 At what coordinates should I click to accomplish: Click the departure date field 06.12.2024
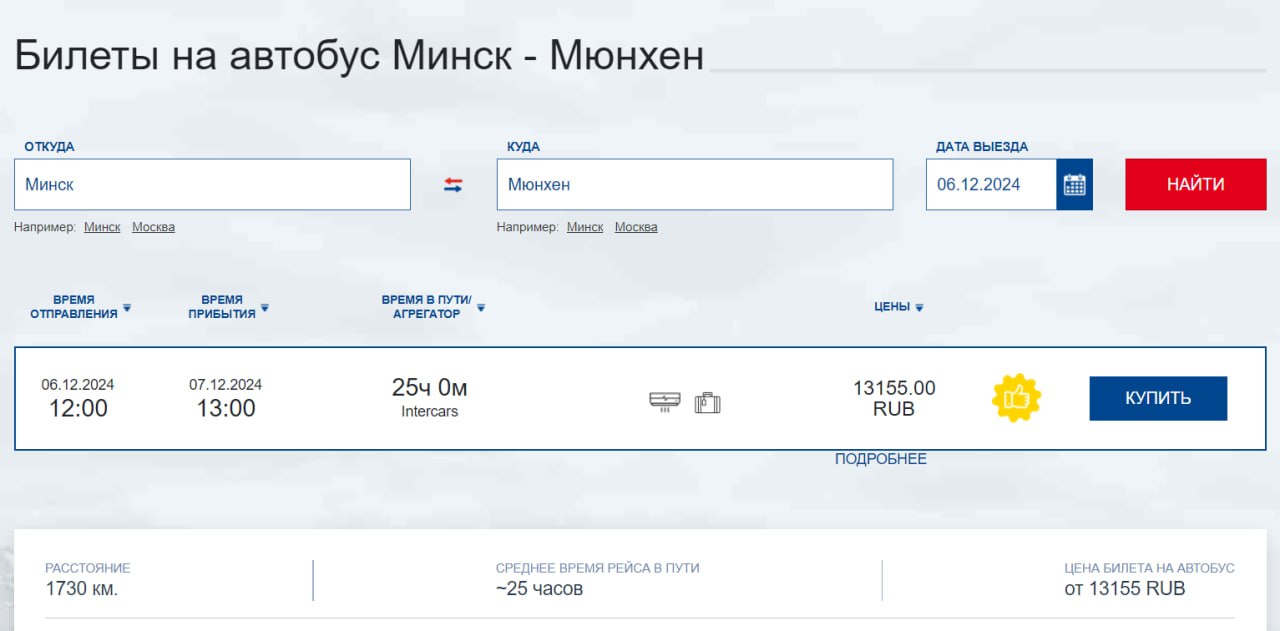pos(990,185)
